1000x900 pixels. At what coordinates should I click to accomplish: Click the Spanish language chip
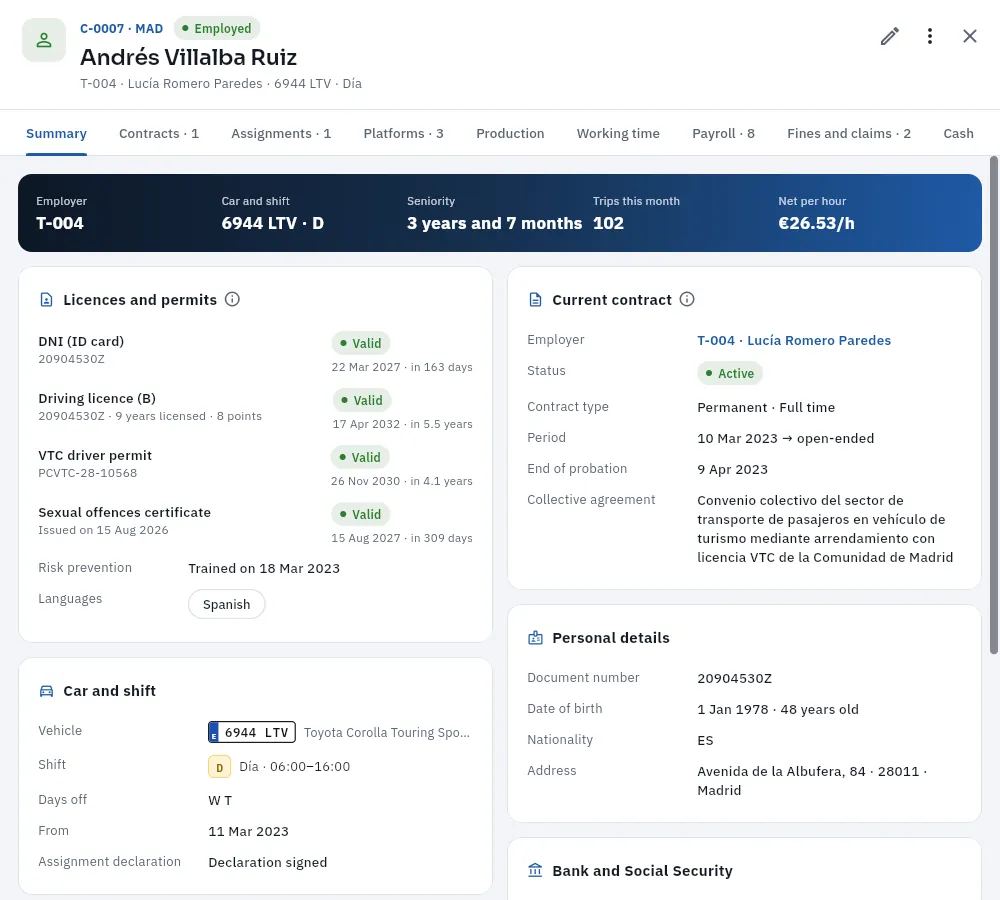click(x=226, y=604)
